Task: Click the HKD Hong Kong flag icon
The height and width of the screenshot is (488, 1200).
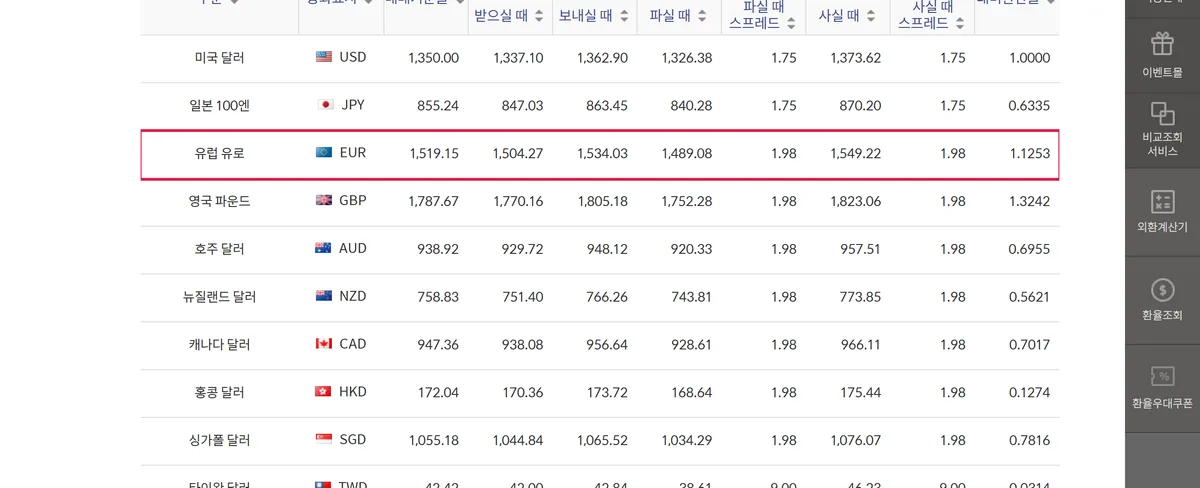Action: pos(323,391)
